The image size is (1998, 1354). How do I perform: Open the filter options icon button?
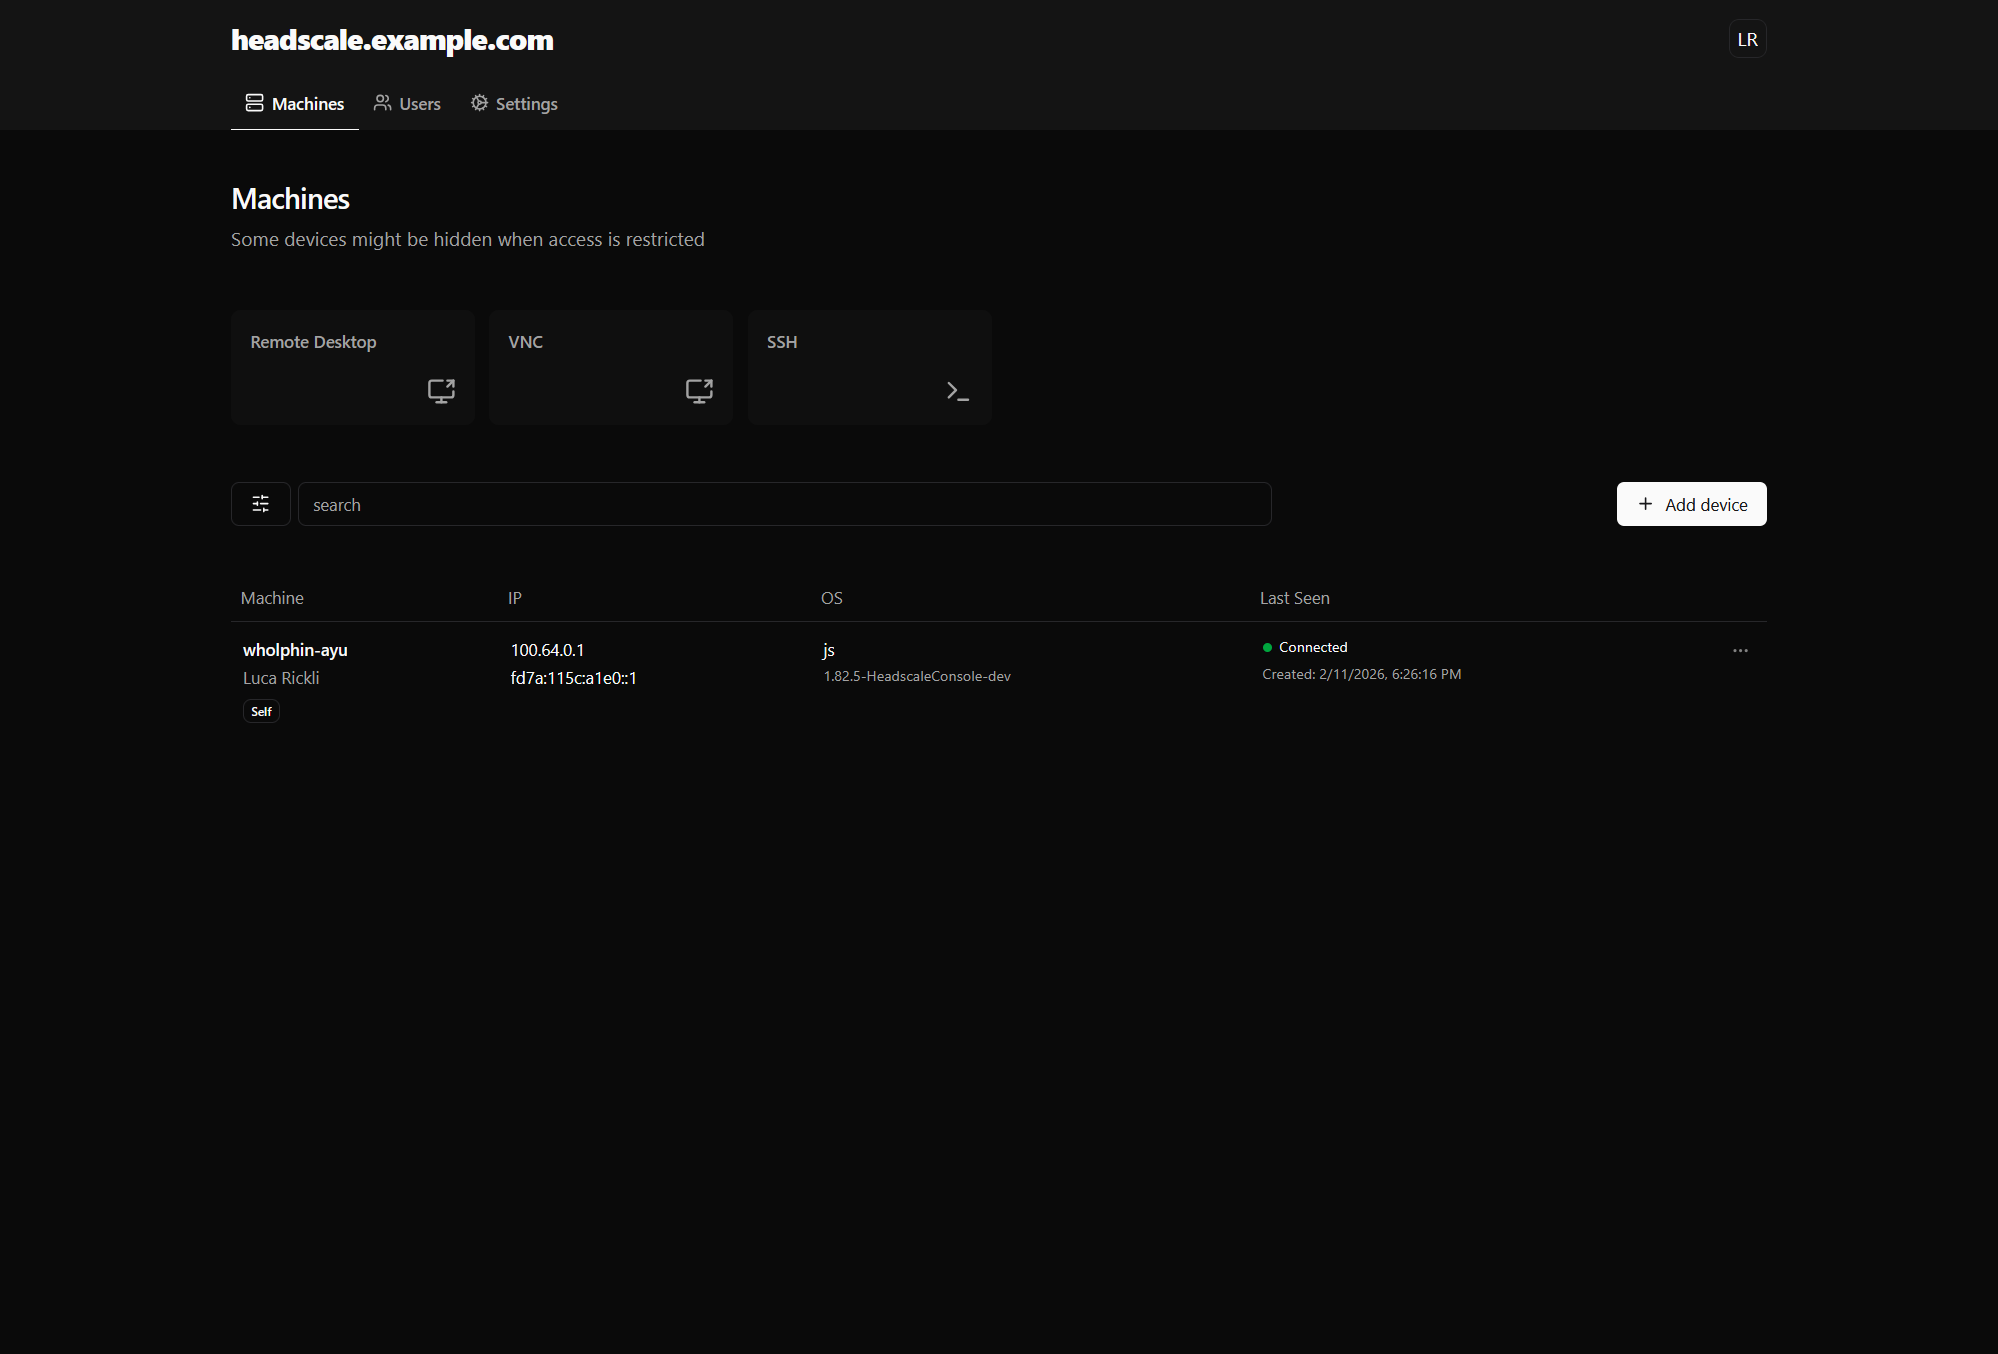pos(261,504)
